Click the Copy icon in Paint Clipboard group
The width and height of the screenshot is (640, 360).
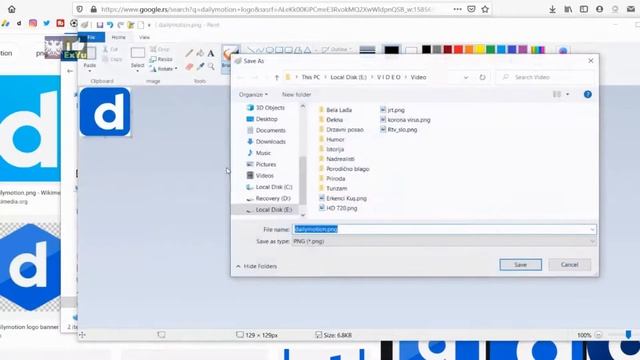[113, 59]
